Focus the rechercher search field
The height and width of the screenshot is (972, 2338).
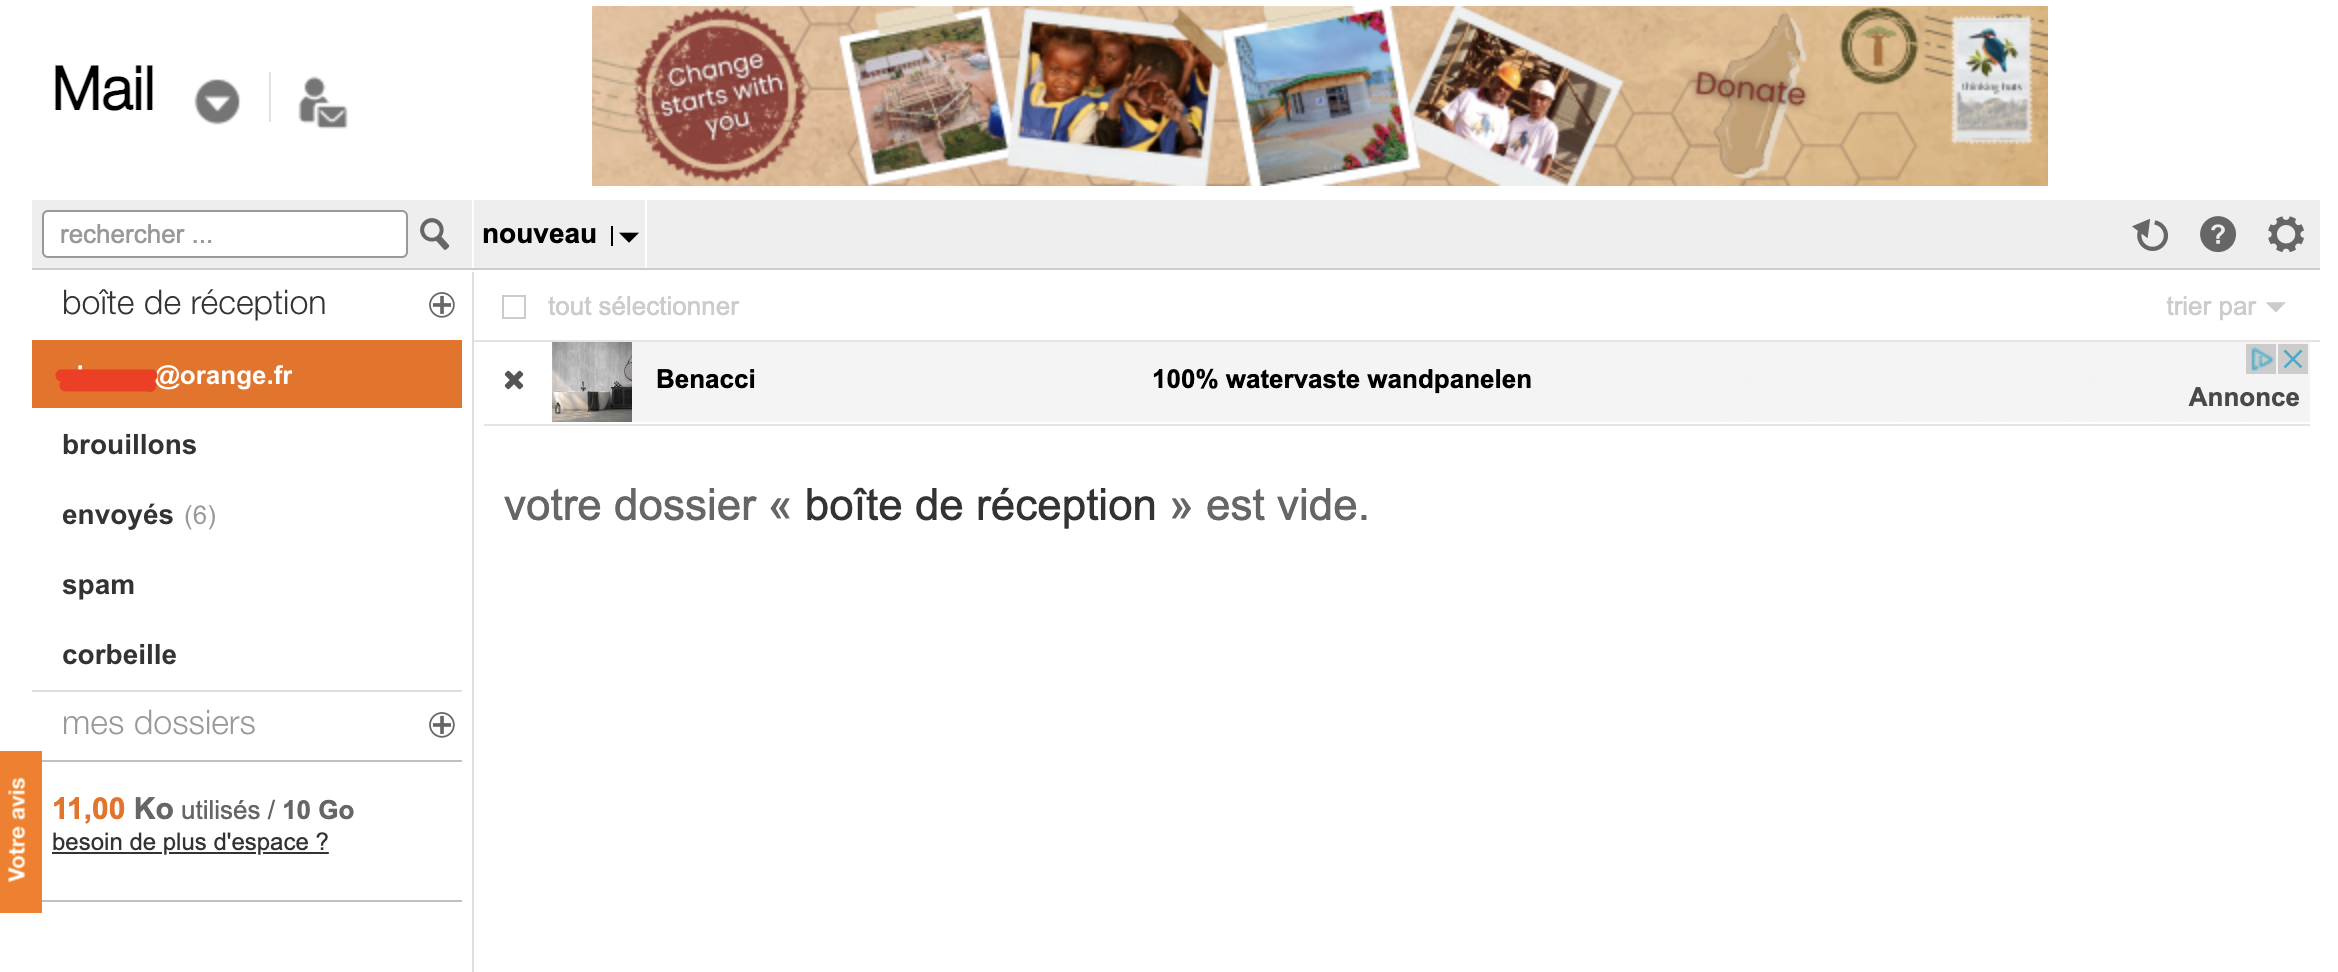point(225,234)
